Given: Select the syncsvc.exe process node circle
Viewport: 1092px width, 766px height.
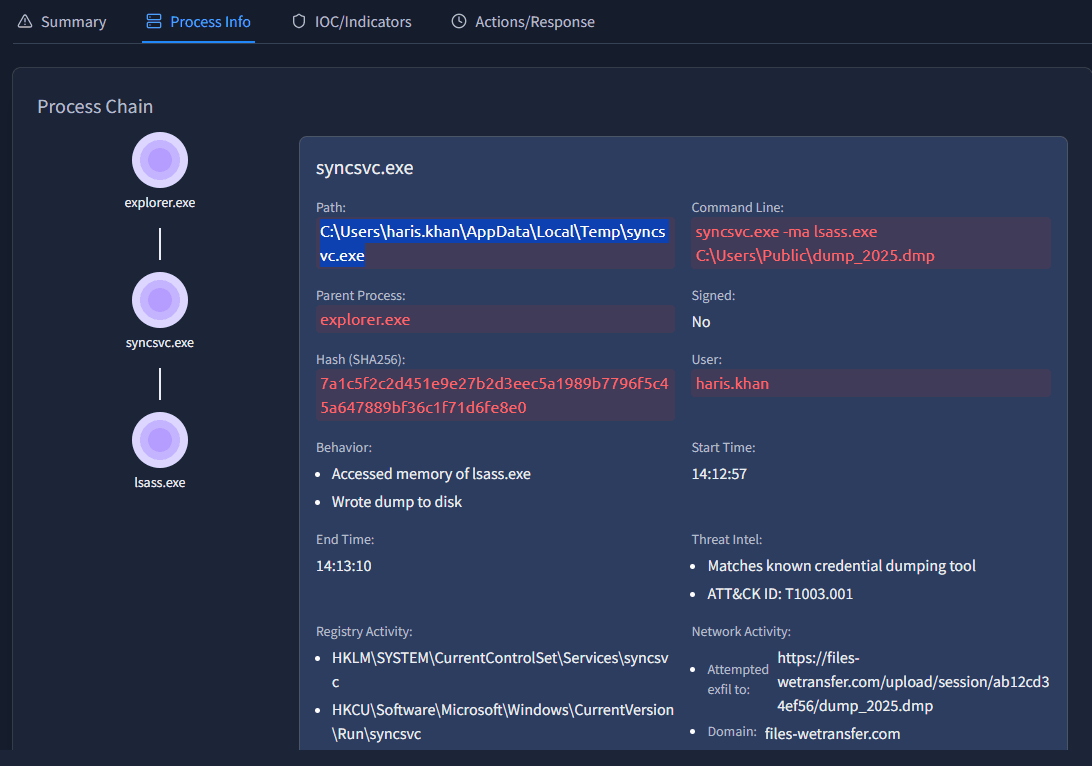Looking at the screenshot, I should point(160,300).
